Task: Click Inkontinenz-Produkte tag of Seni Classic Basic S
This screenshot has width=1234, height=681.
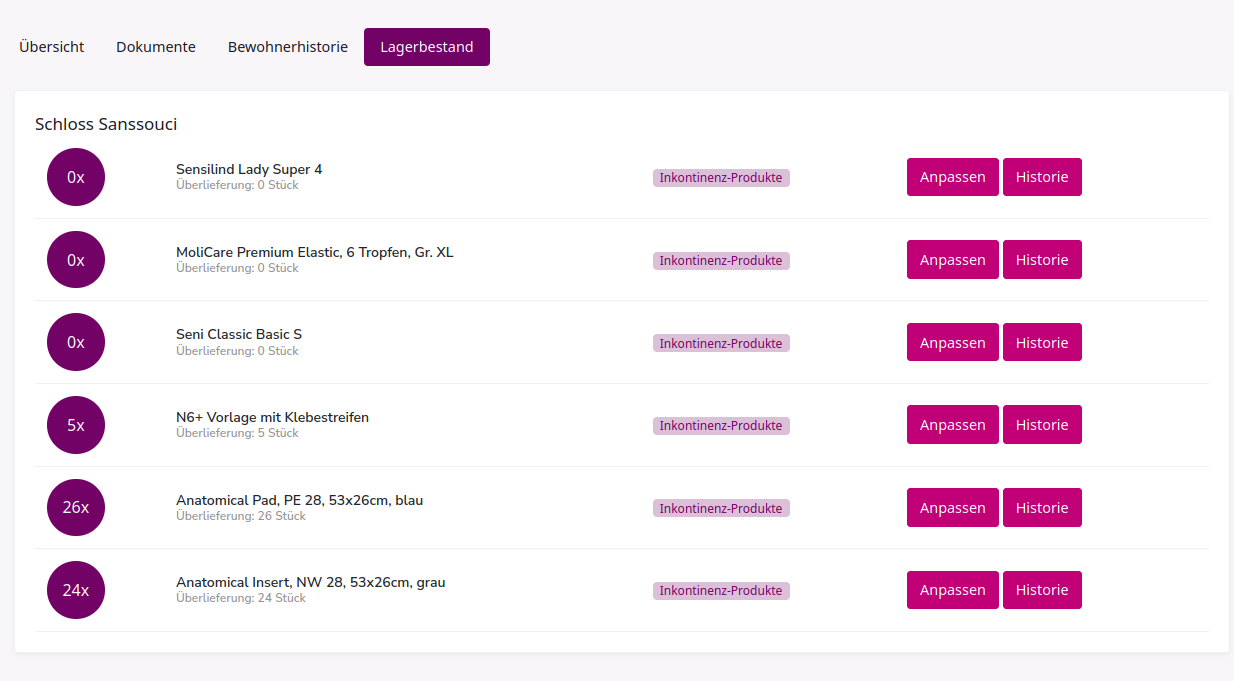Action: click(721, 343)
